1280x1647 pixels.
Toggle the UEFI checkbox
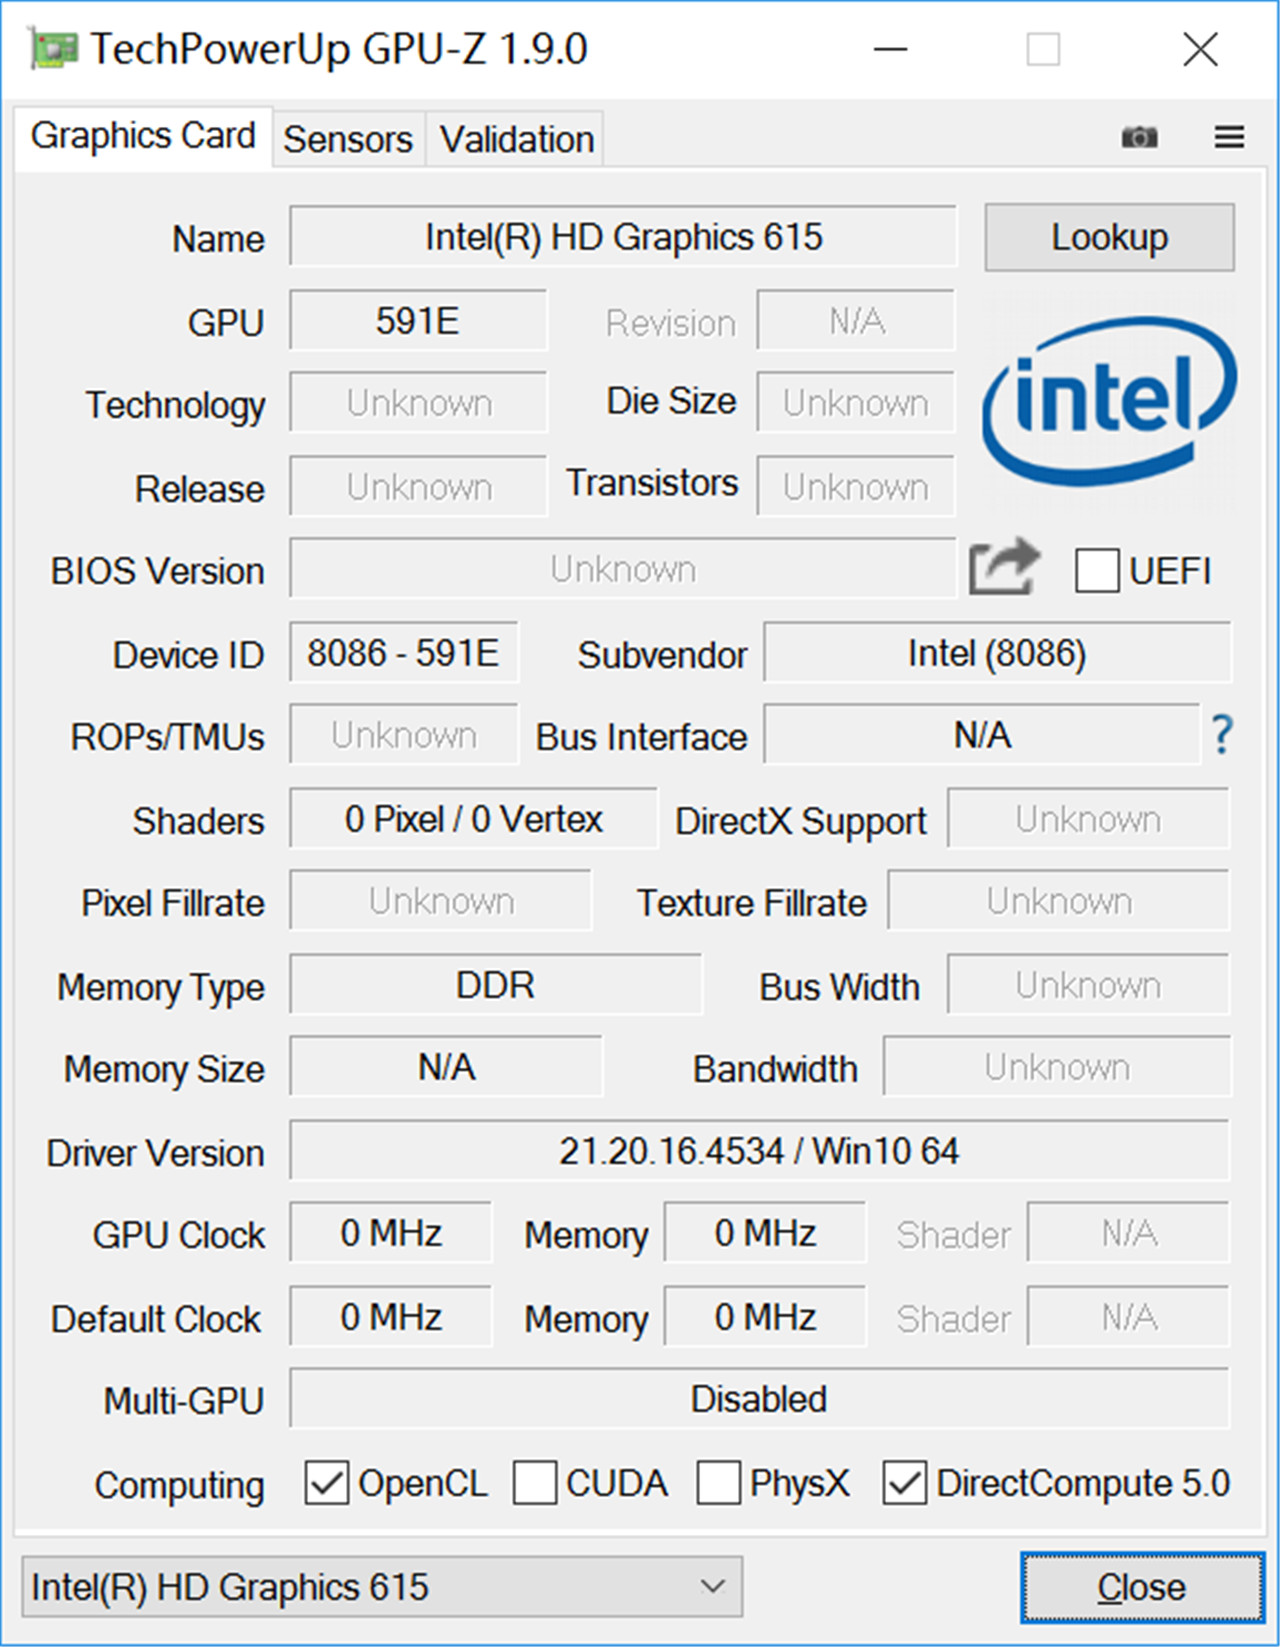point(1097,571)
